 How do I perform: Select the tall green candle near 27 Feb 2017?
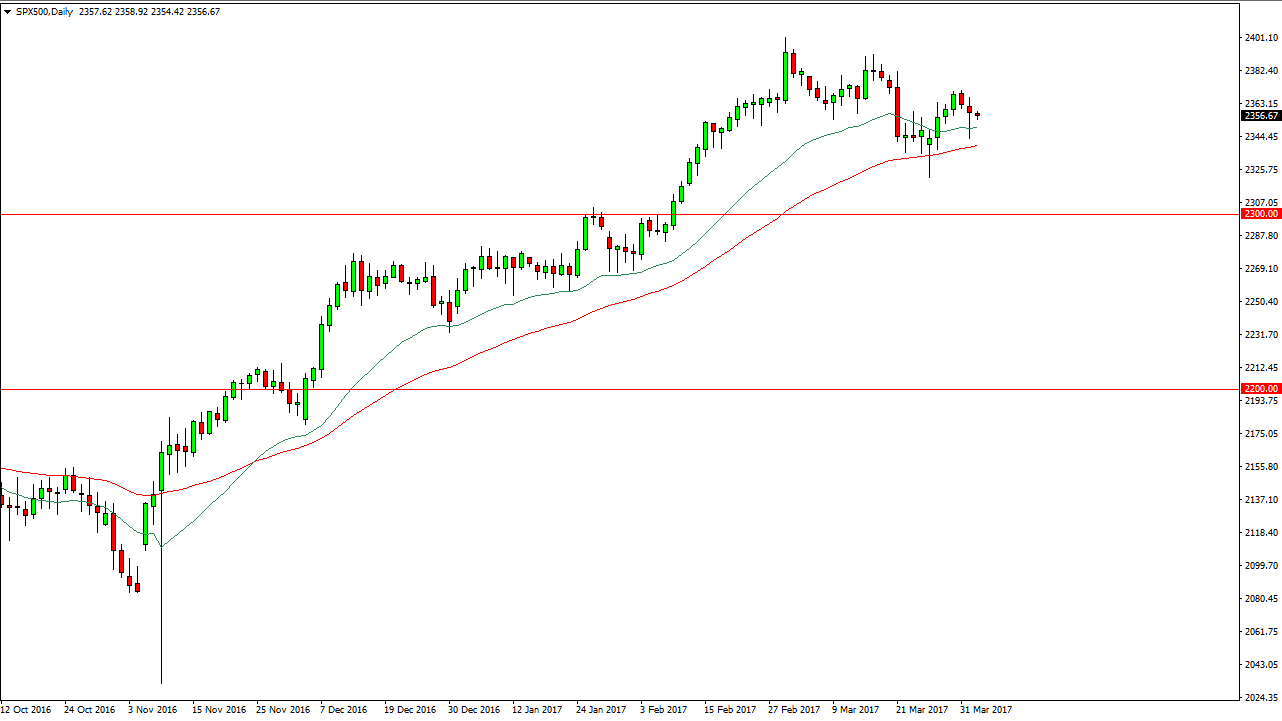785,75
